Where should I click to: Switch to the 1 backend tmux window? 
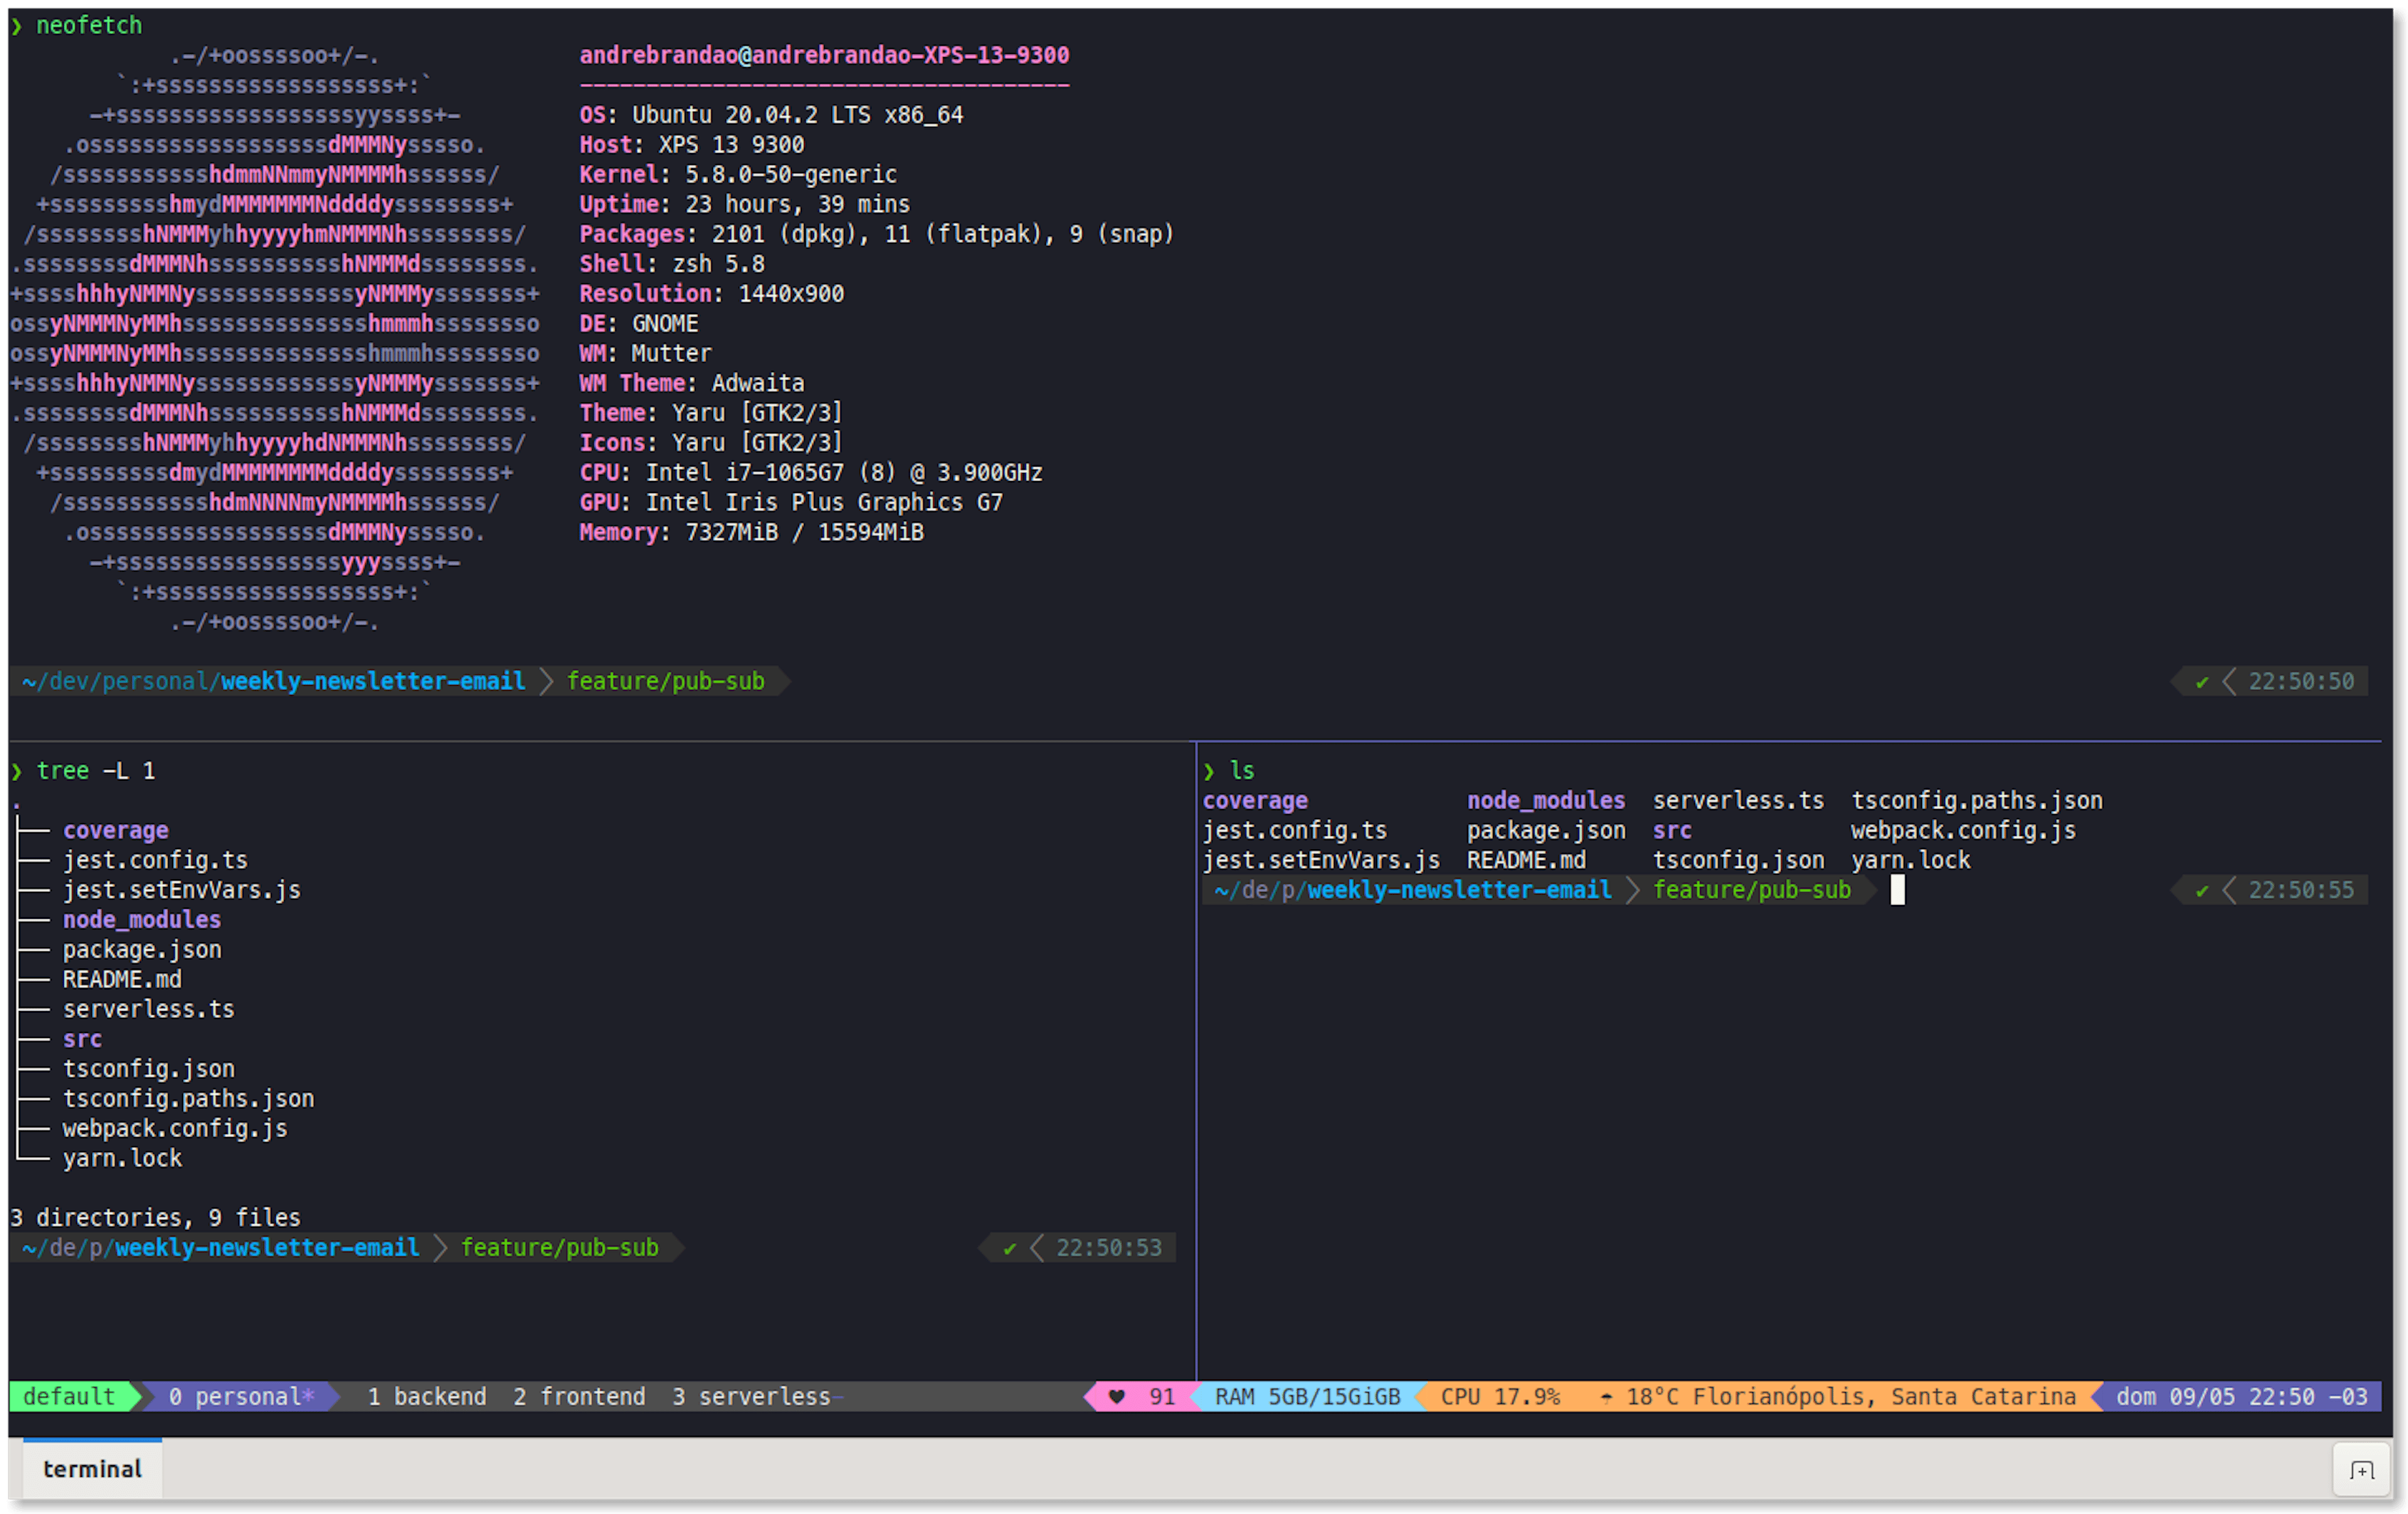point(427,1397)
